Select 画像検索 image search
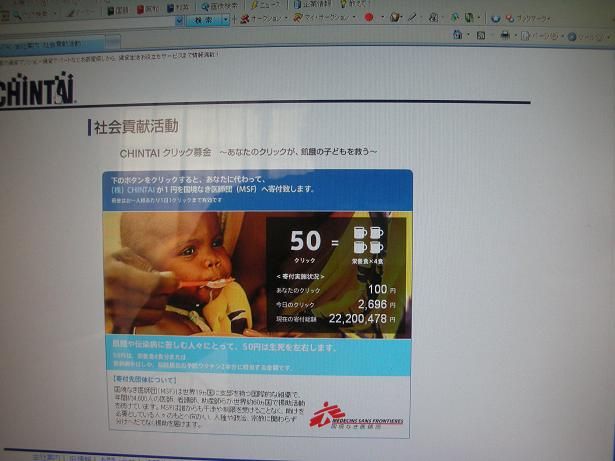 (x=219, y=6)
